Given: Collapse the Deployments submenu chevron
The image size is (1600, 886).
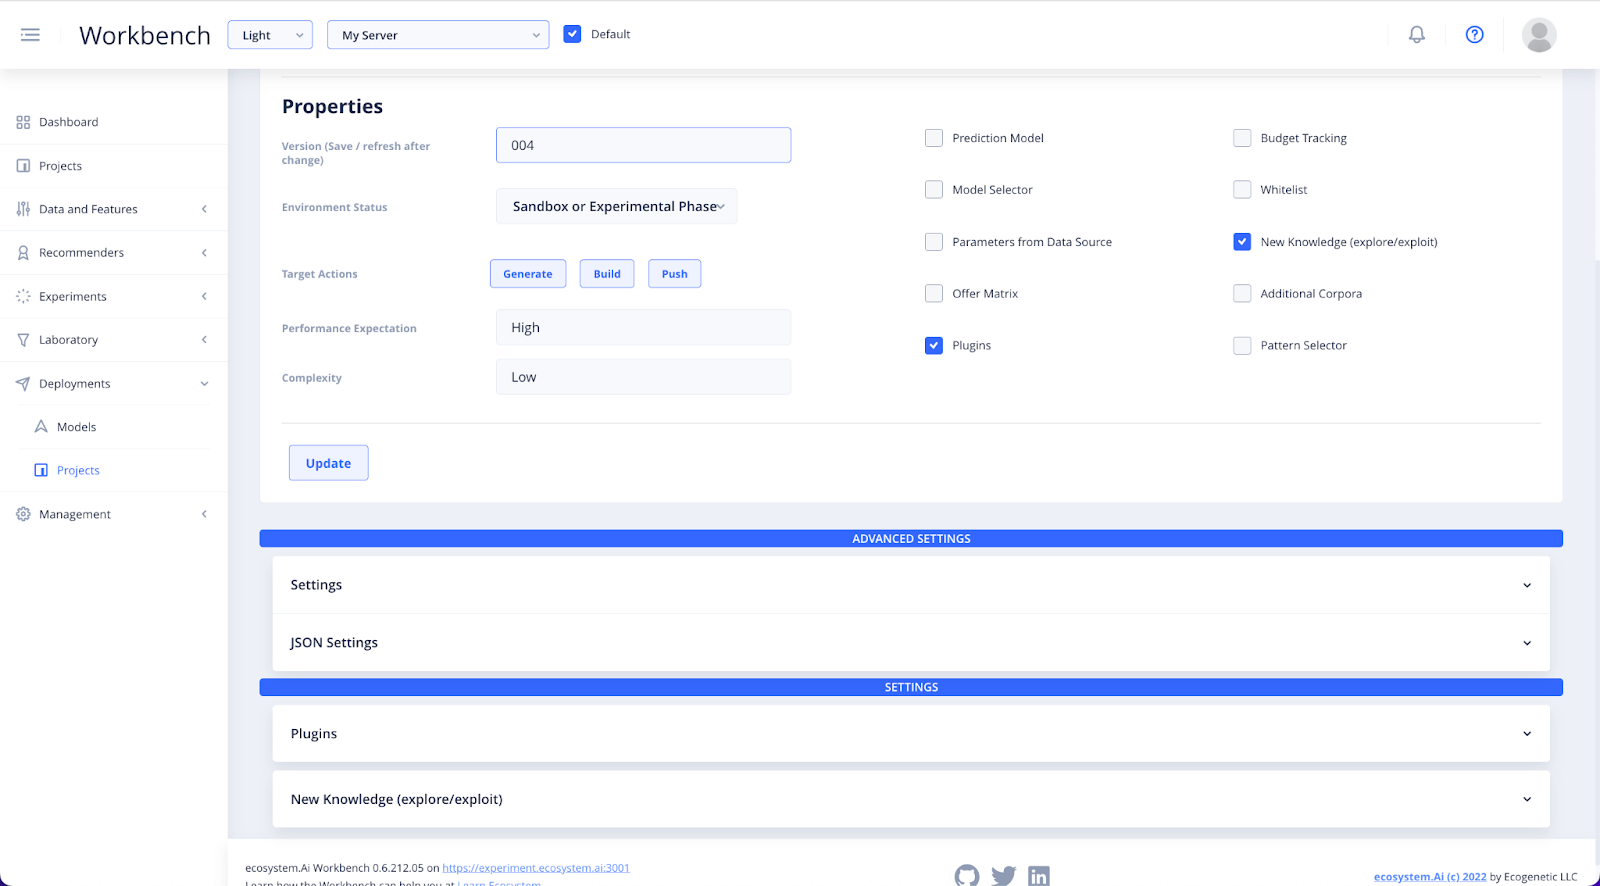Looking at the screenshot, I should (204, 384).
